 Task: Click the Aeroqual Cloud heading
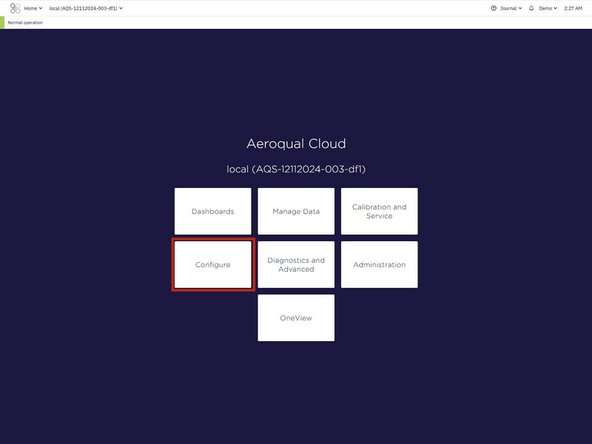(x=296, y=143)
